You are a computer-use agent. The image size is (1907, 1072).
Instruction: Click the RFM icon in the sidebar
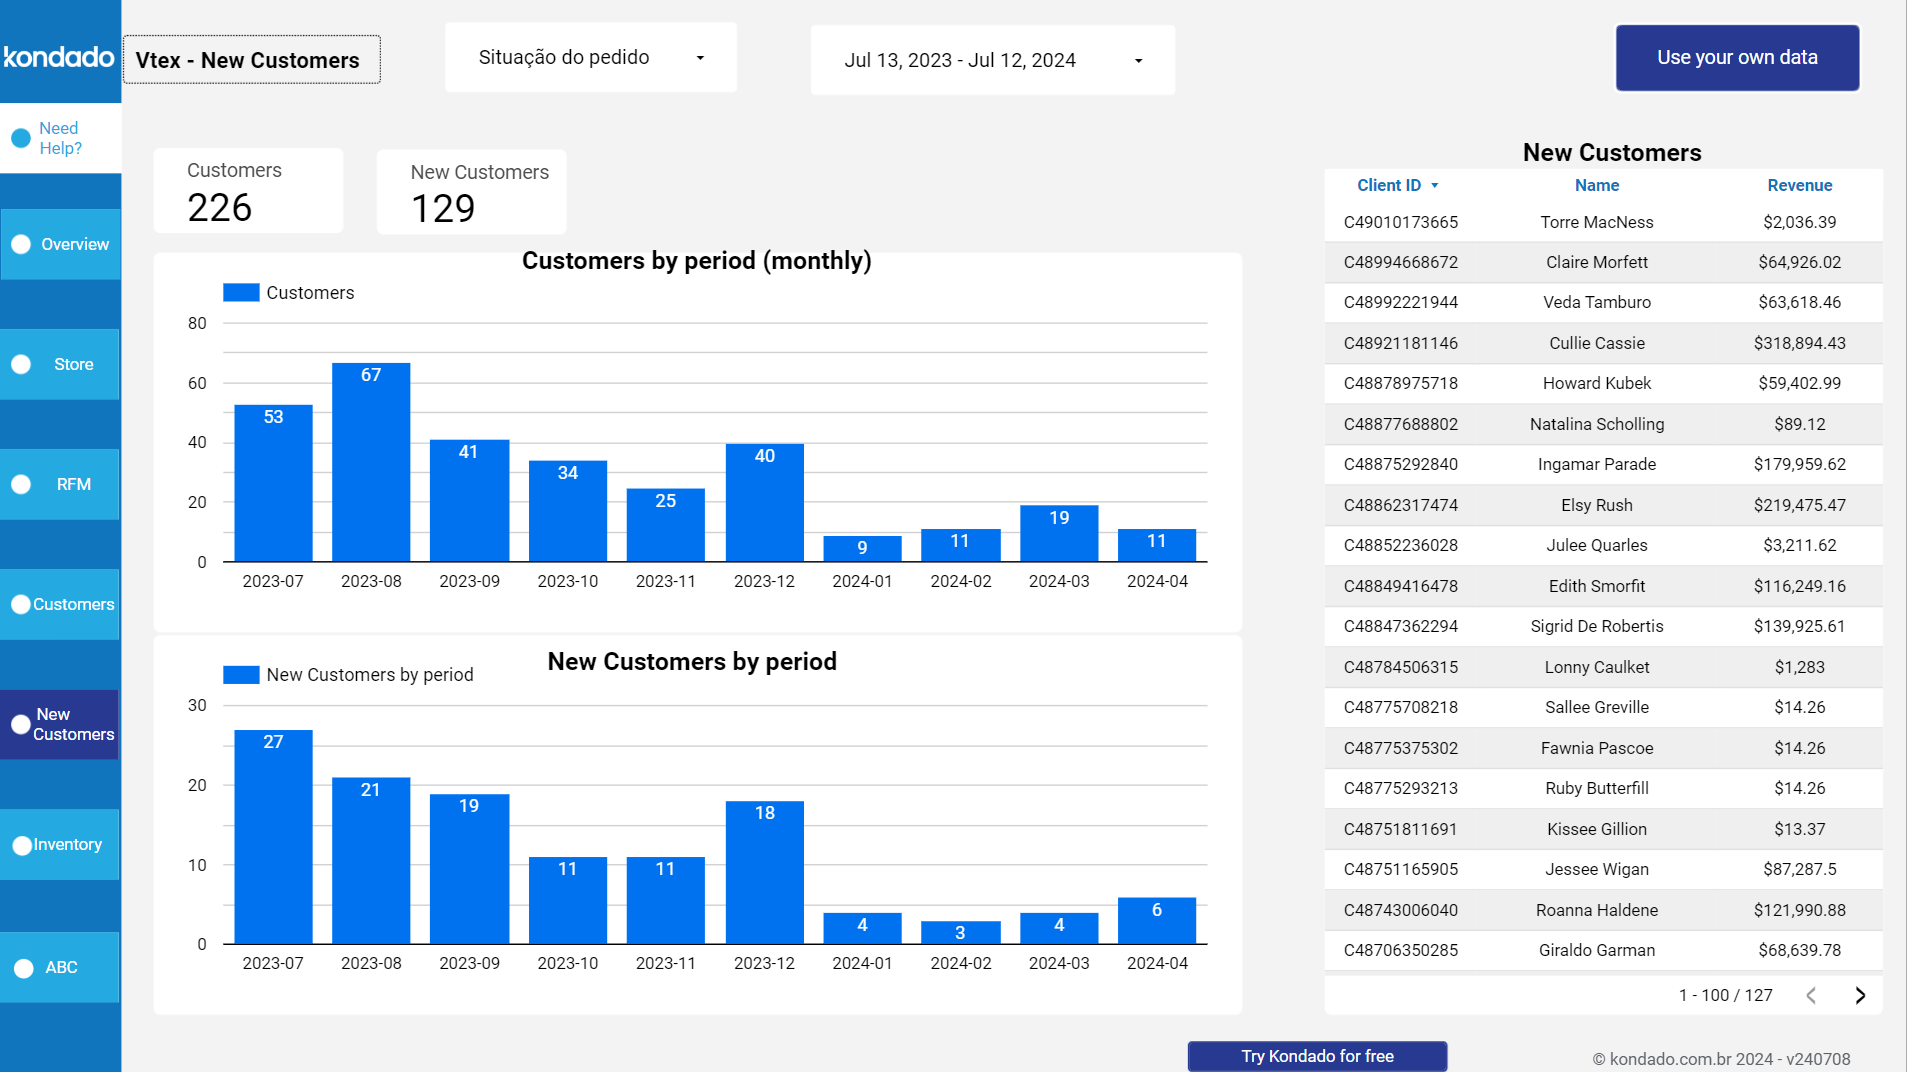(x=20, y=484)
